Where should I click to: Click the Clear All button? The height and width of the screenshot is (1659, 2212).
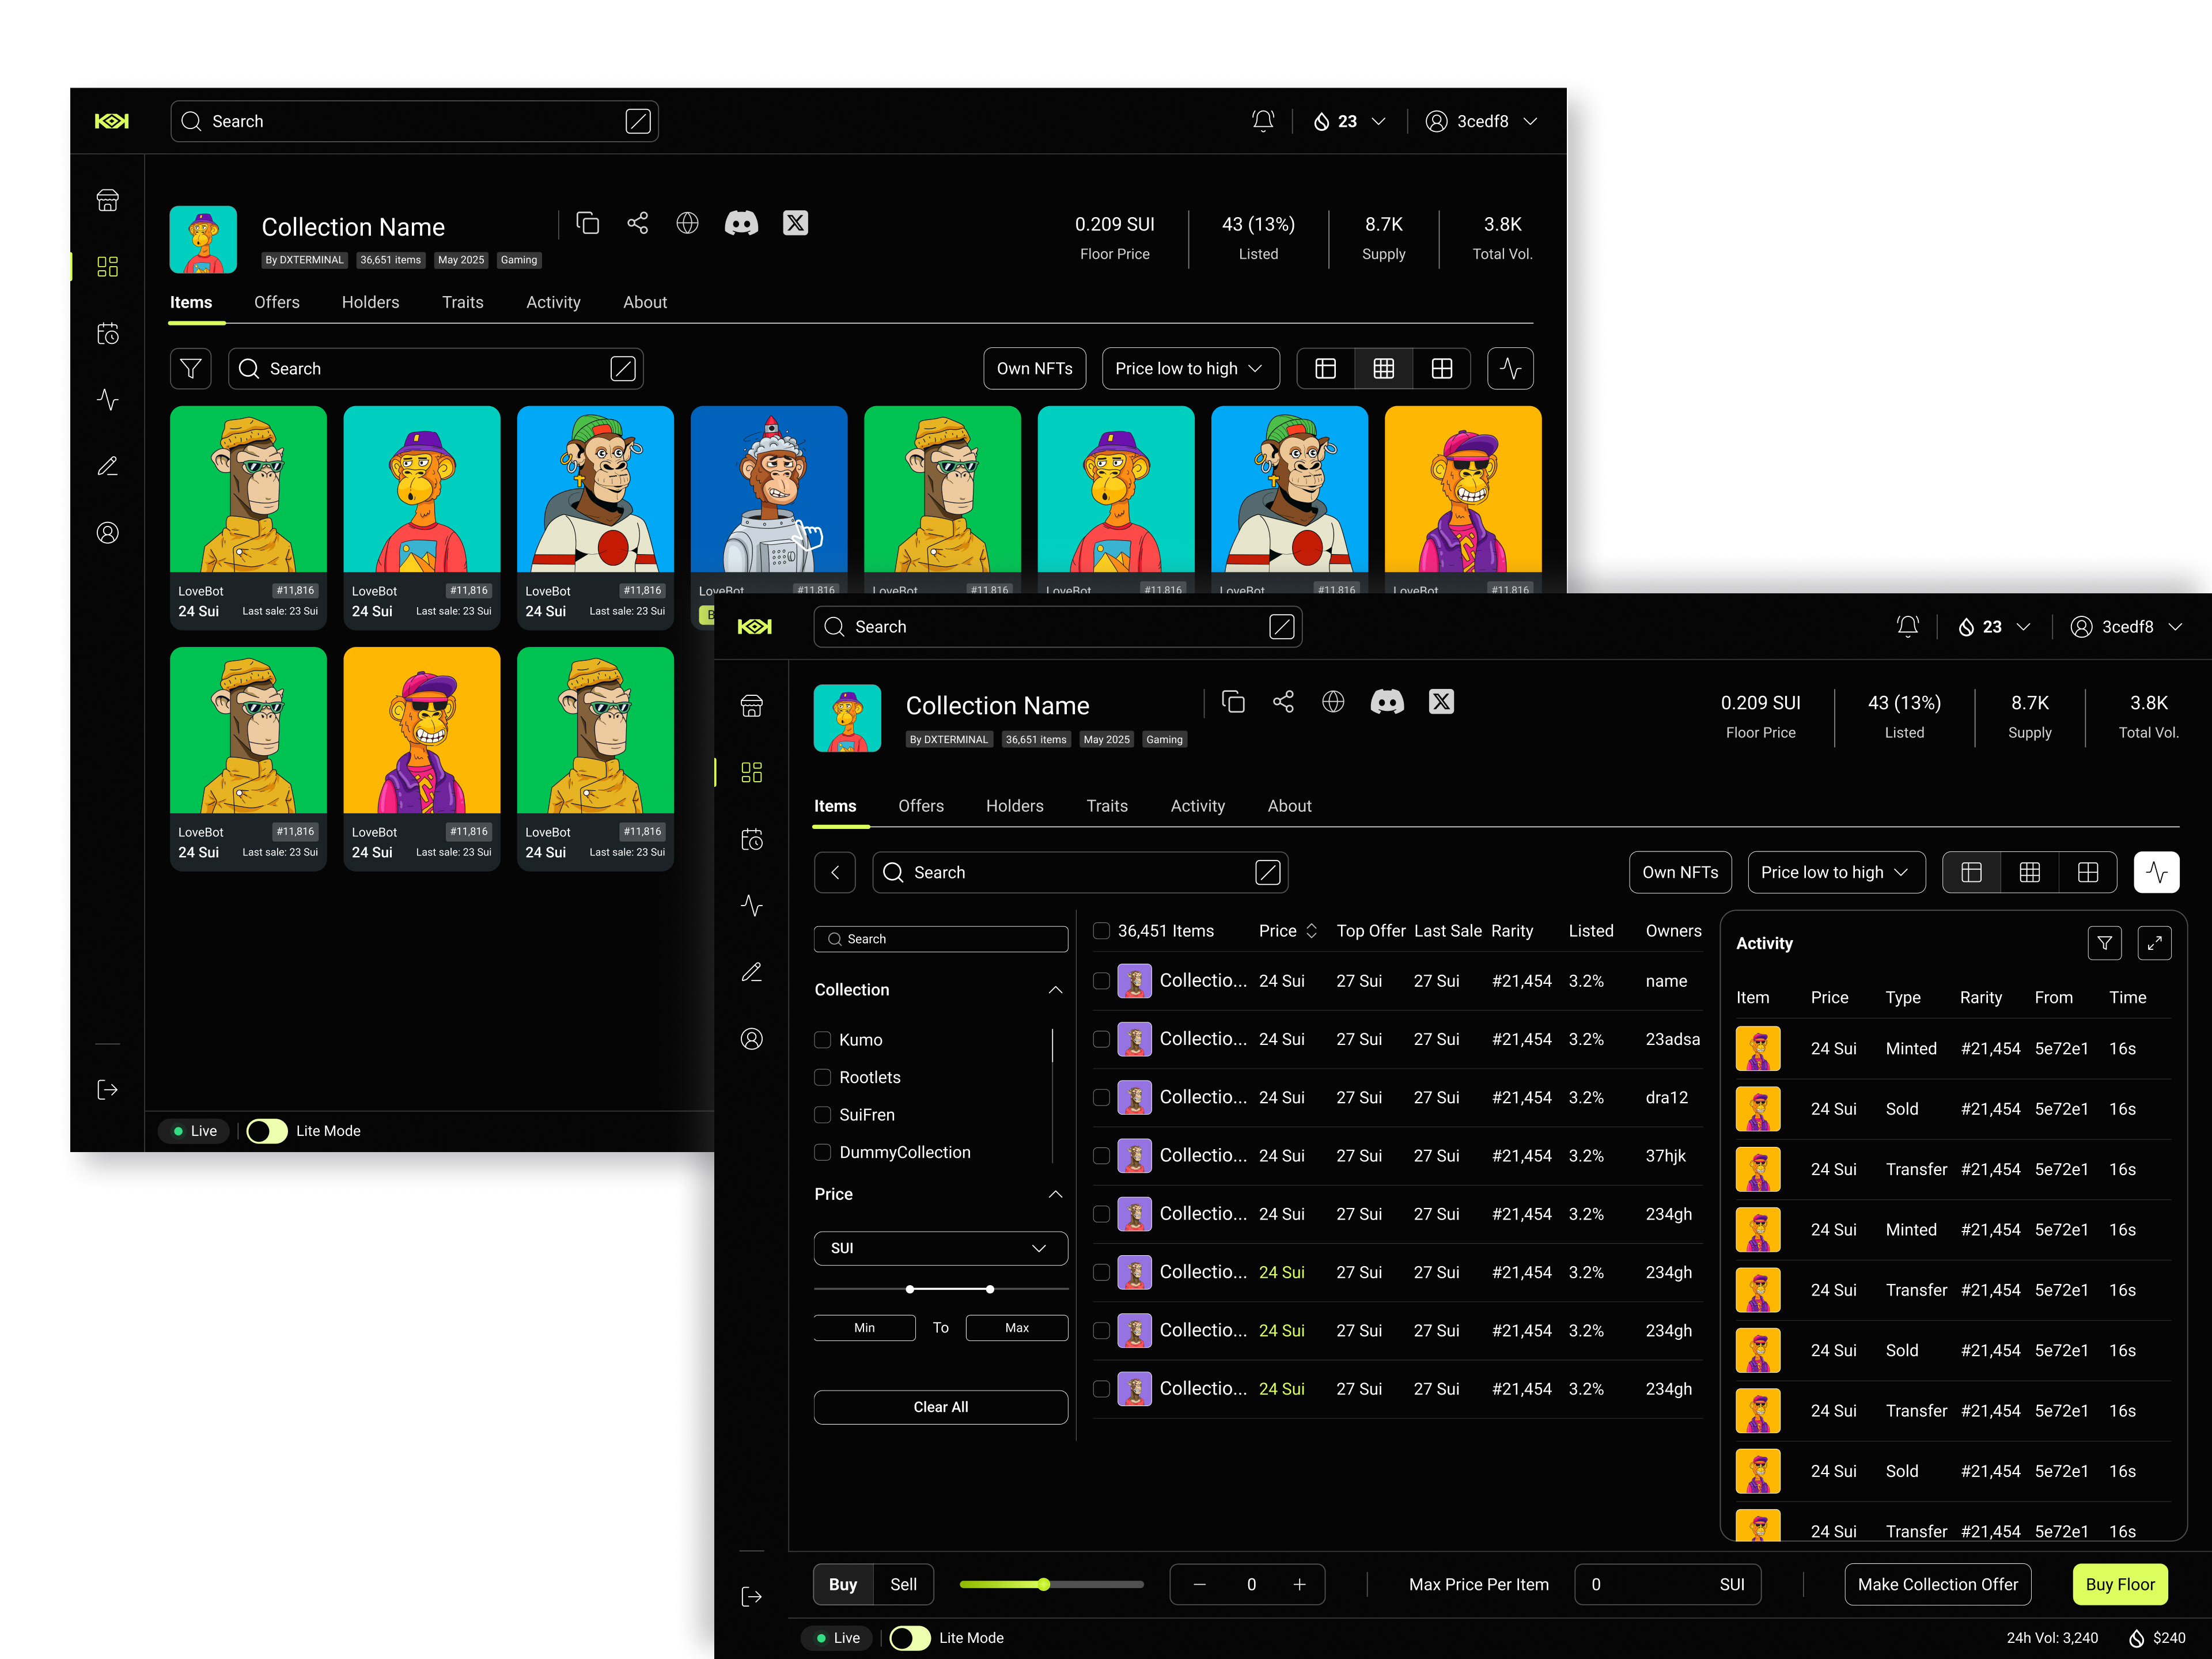point(940,1407)
